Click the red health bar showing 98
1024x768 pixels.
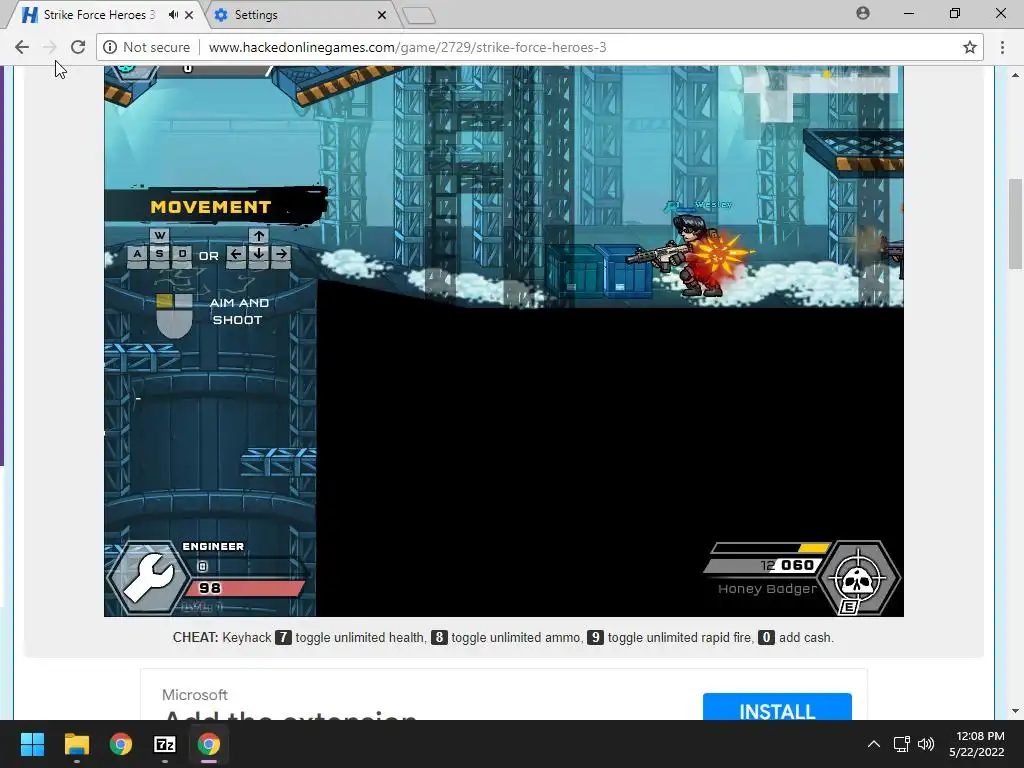tap(245, 588)
